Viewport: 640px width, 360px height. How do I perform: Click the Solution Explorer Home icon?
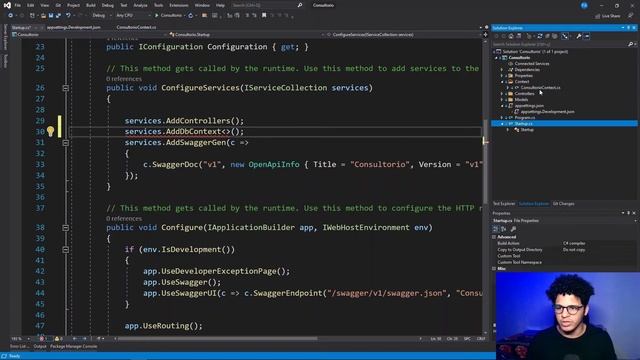511,36
